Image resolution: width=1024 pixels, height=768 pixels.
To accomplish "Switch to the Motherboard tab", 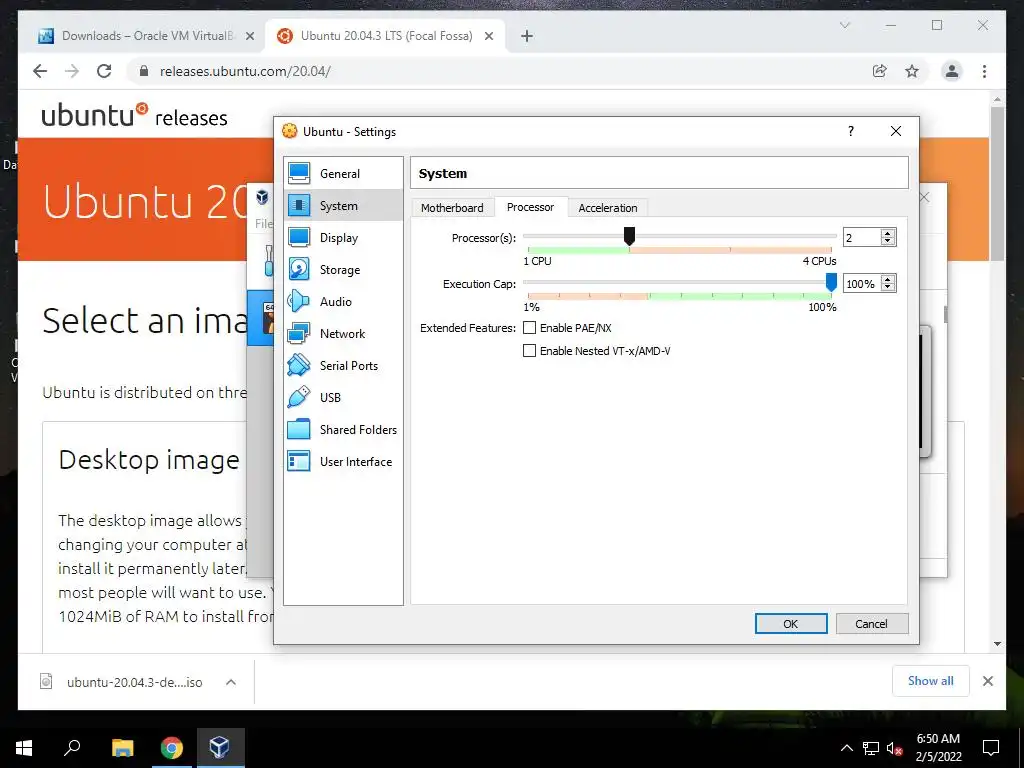I will pos(452,208).
